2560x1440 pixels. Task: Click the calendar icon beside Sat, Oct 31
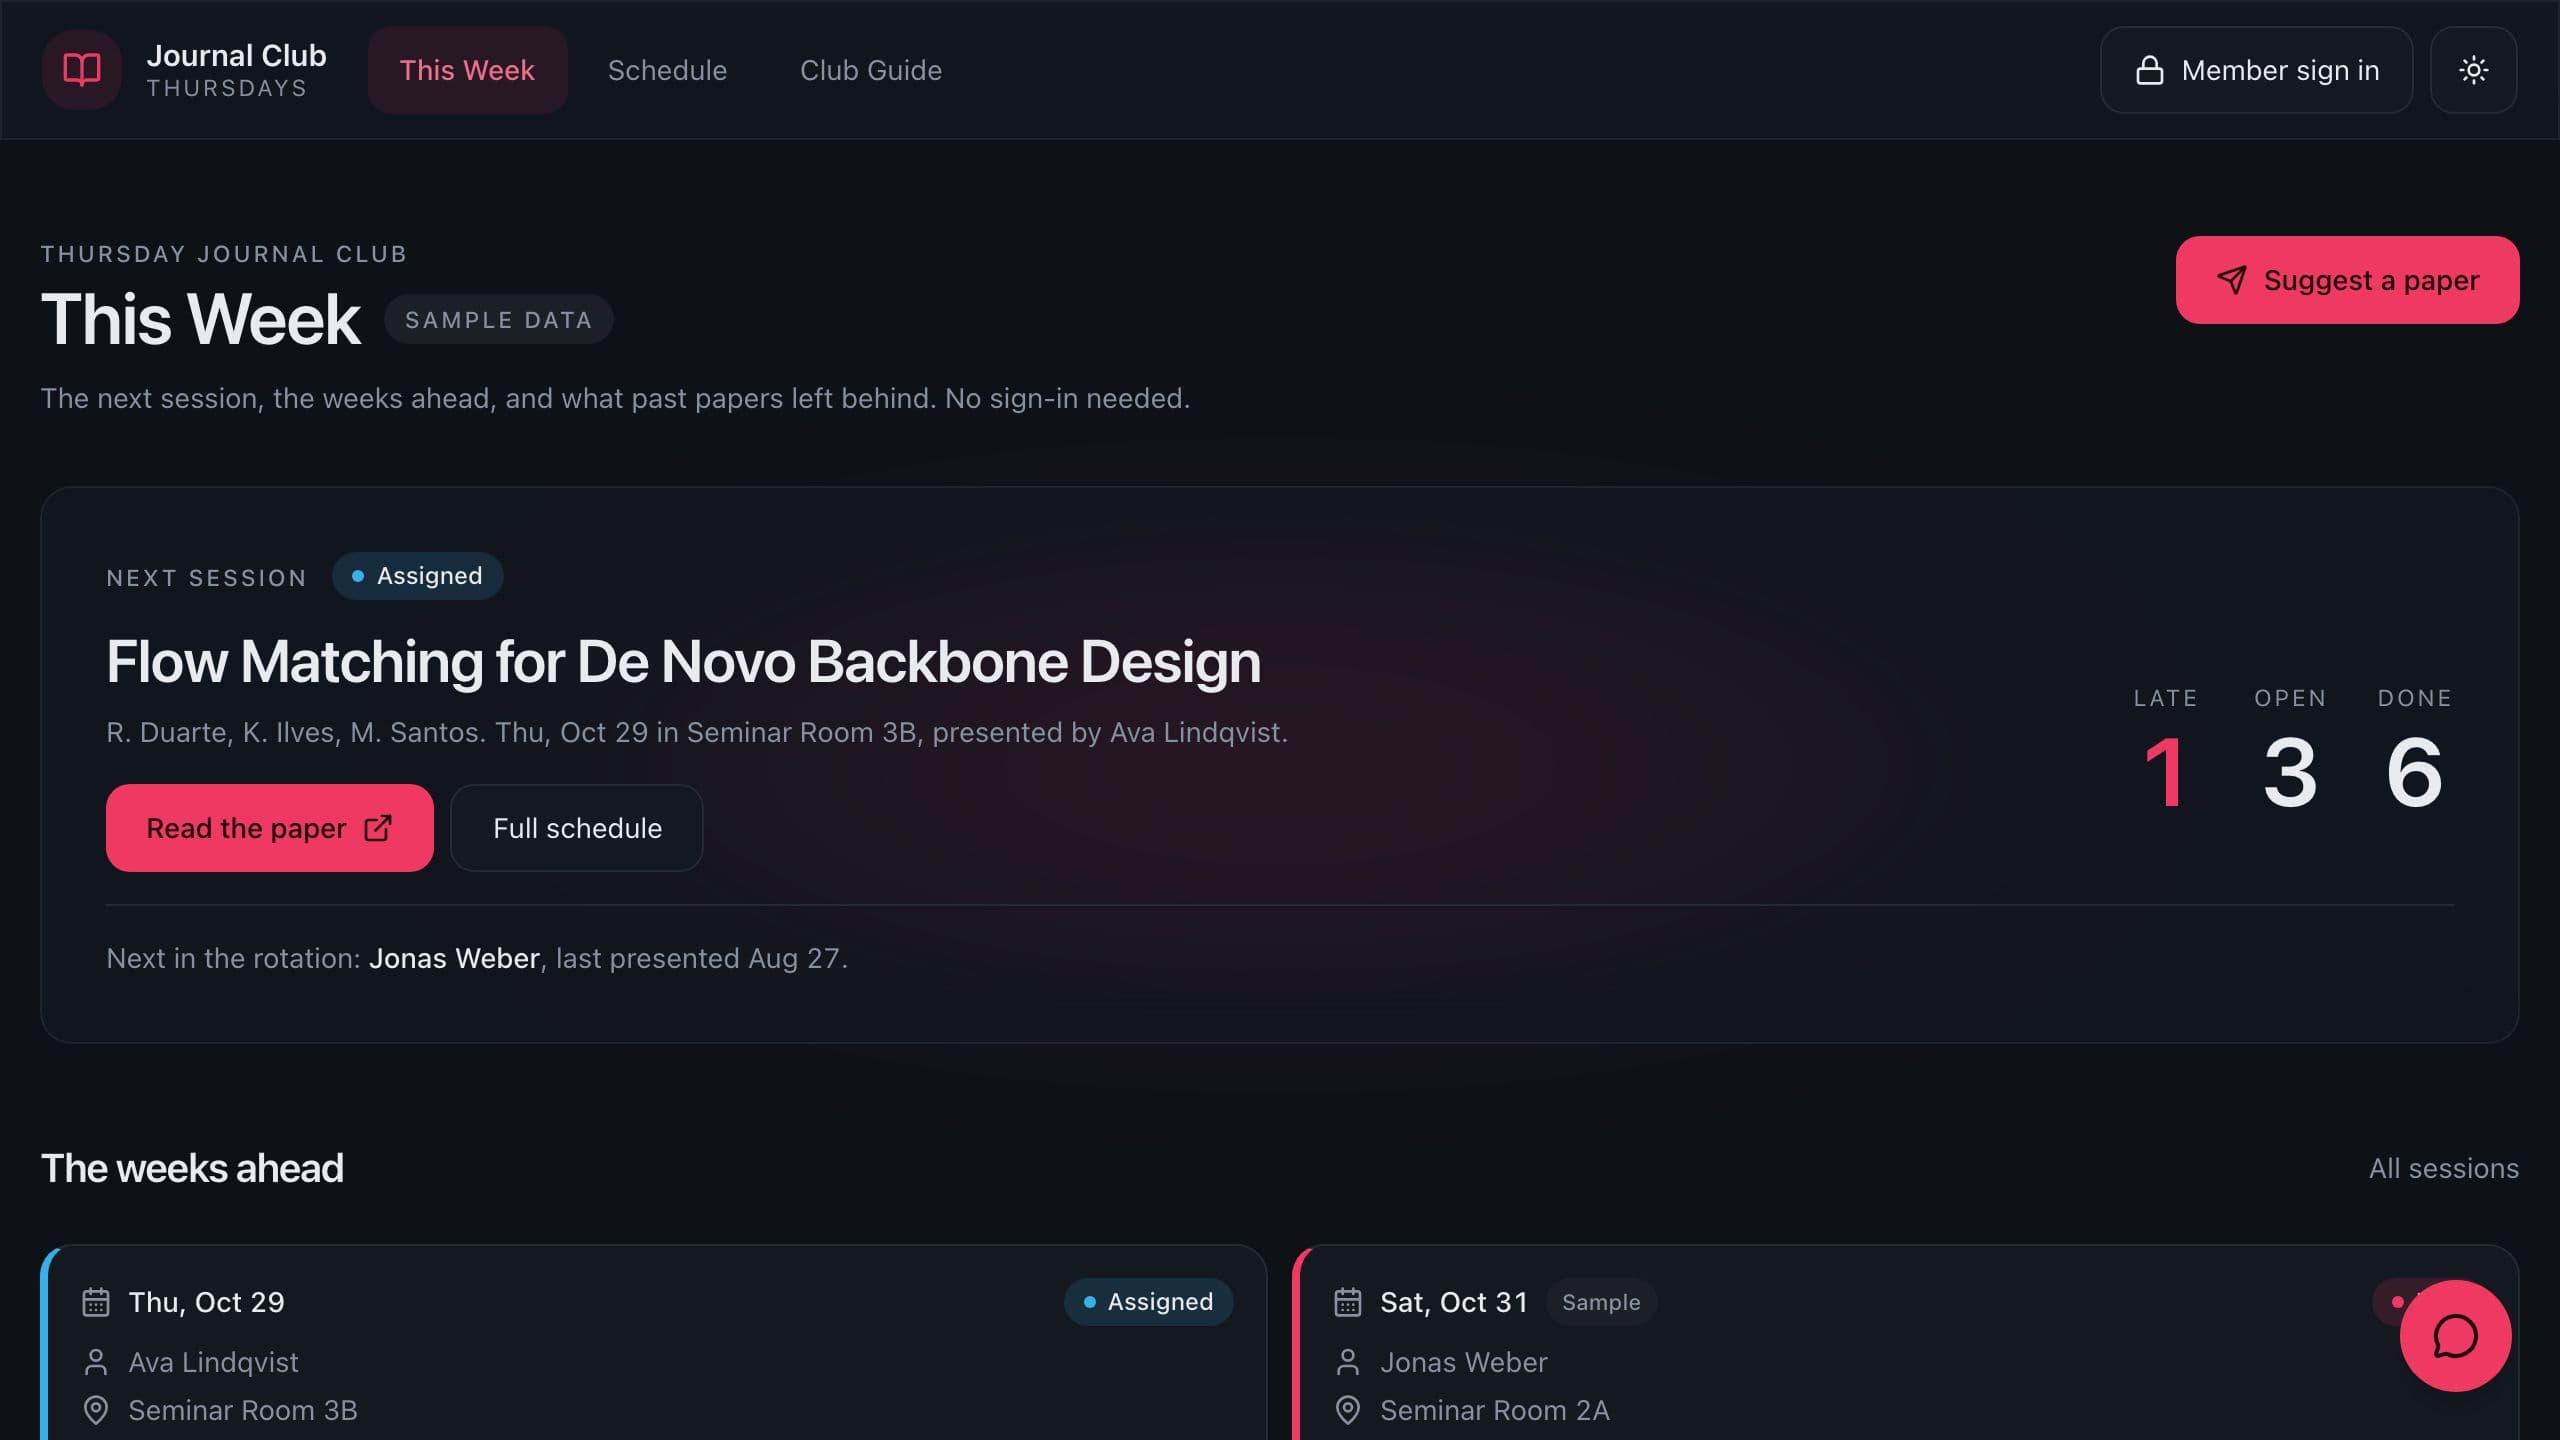click(x=1348, y=1302)
